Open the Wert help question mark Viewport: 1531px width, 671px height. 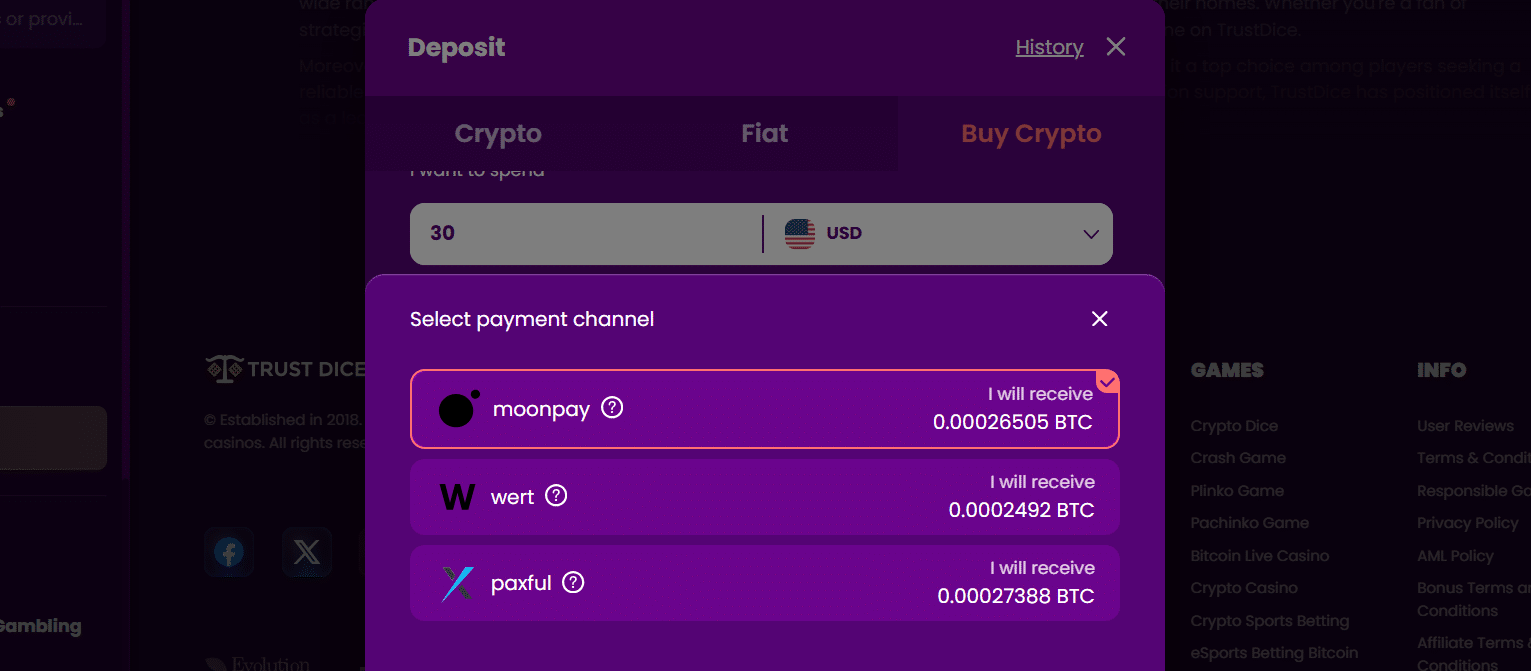pyautogui.click(x=557, y=495)
